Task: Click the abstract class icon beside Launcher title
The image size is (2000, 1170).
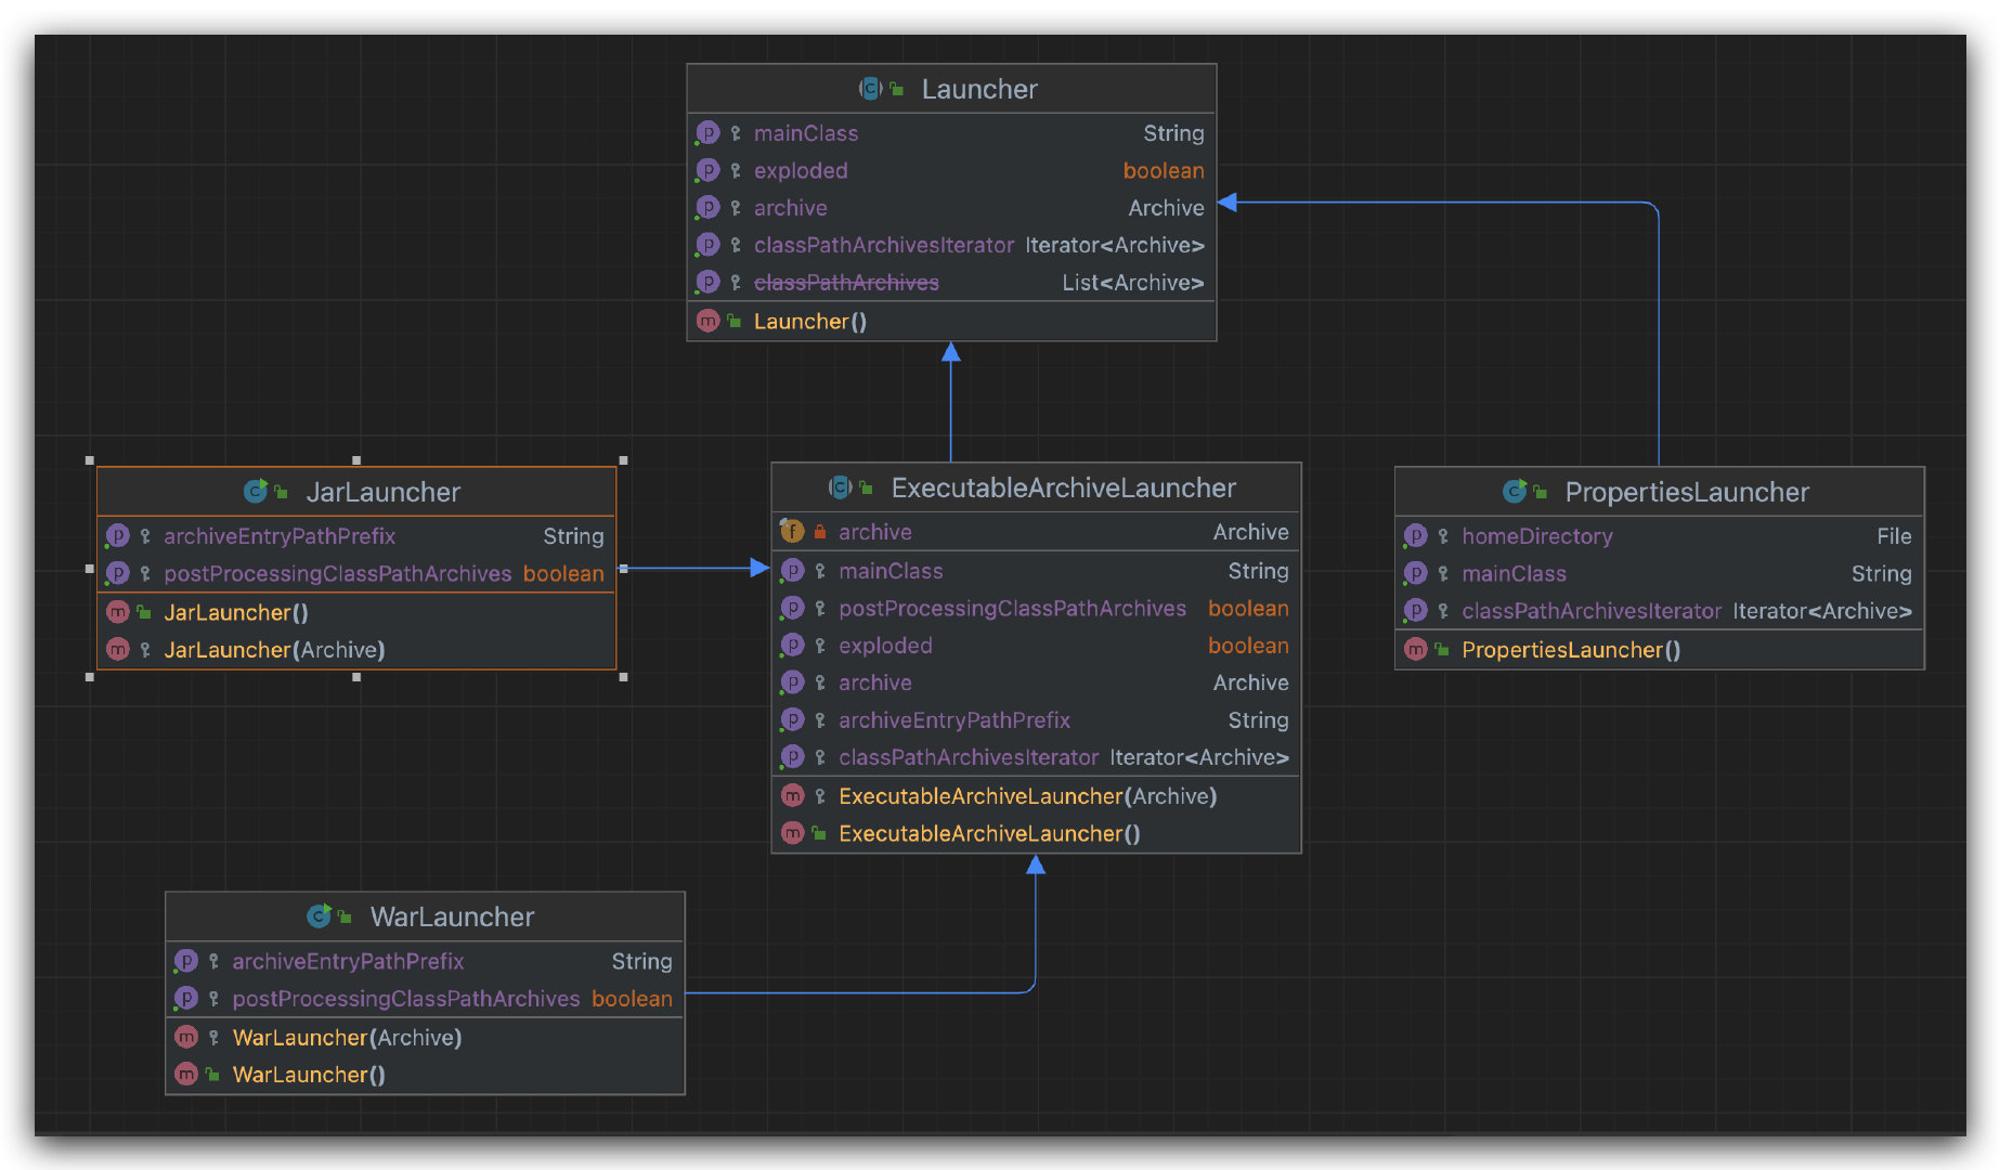Action: coord(870,89)
